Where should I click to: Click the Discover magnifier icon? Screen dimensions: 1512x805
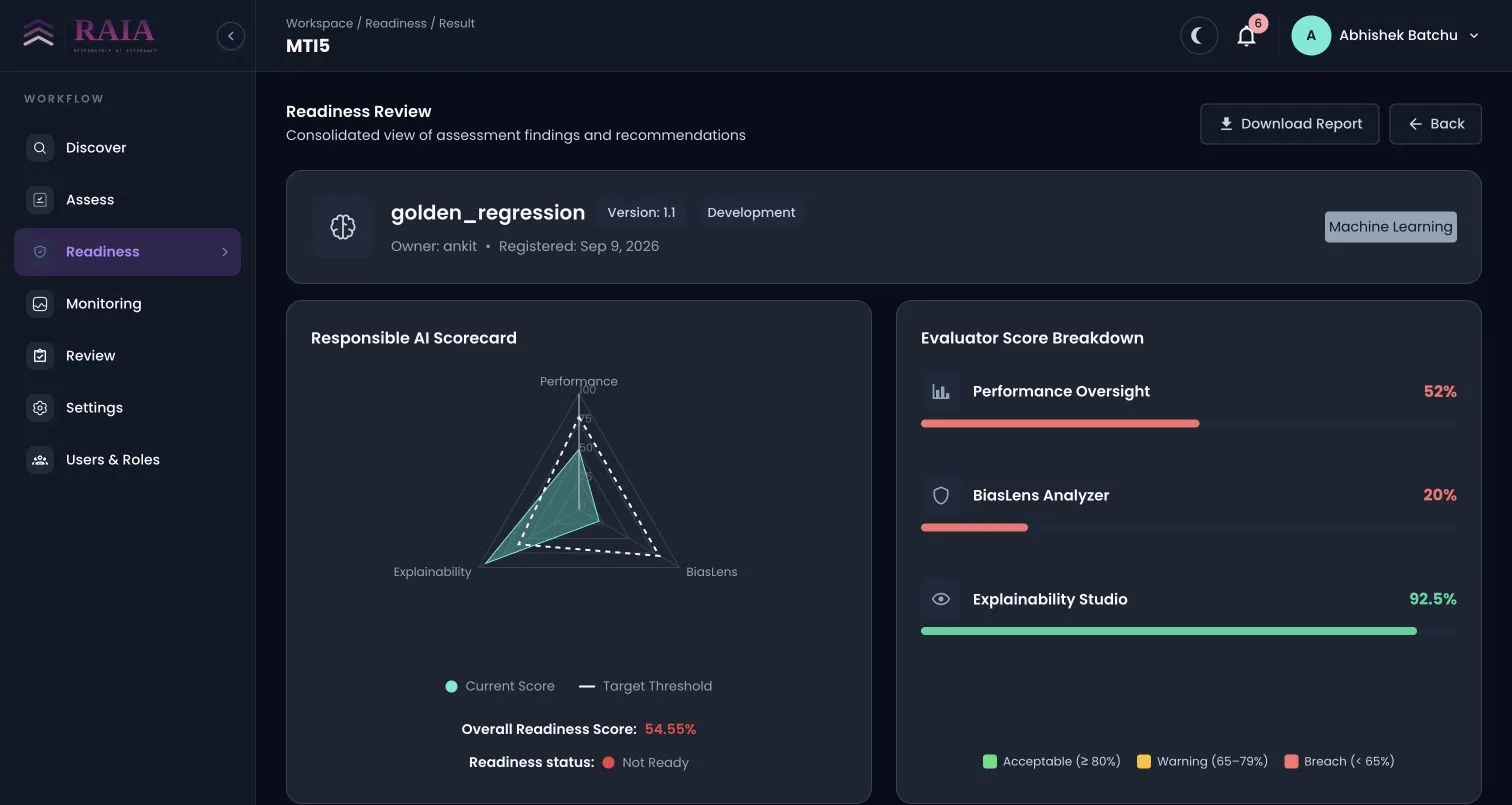pyautogui.click(x=40, y=148)
